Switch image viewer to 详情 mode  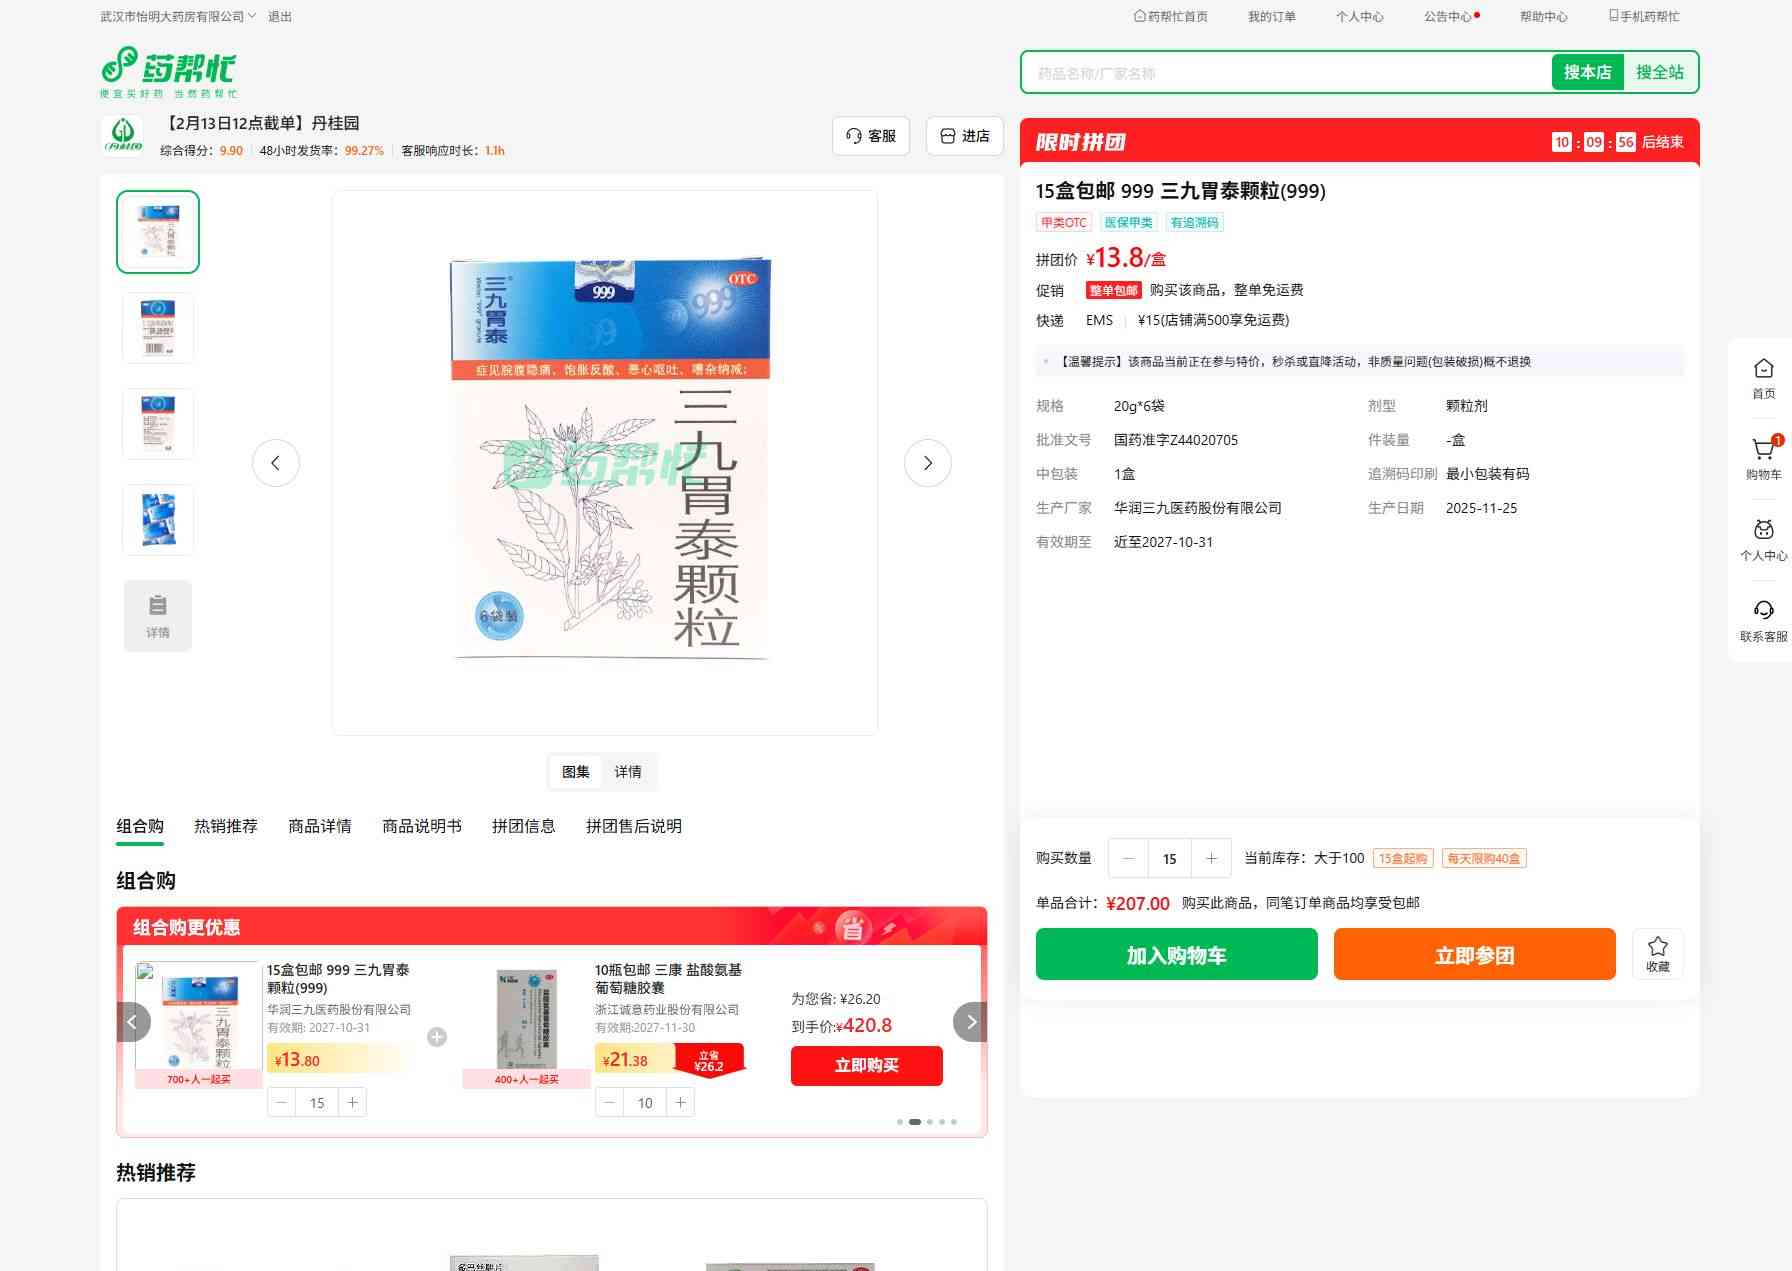(x=628, y=772)
